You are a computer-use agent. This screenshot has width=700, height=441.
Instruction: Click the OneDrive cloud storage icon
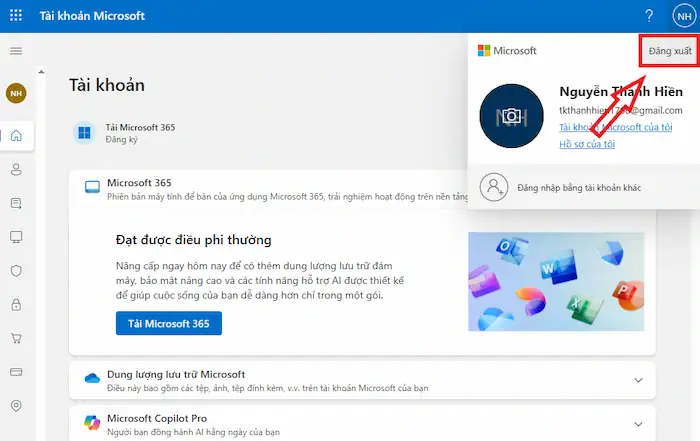(92, 379)
